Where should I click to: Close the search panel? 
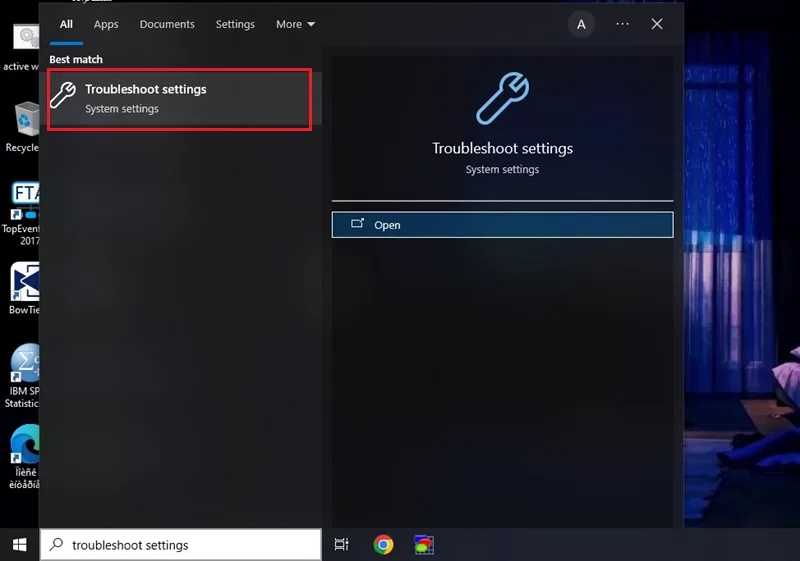click(657, 24)
